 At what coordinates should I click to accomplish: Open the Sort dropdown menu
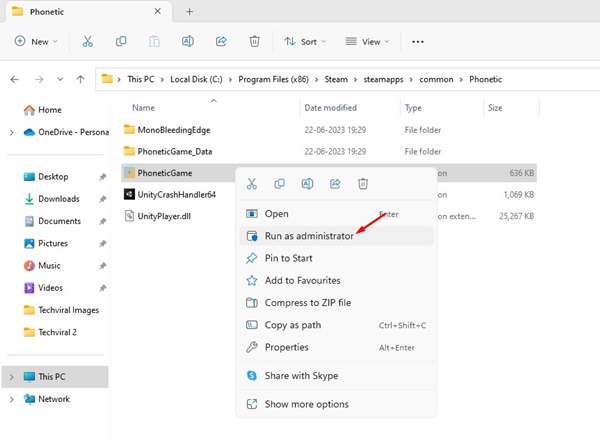[x=305, y=41]
